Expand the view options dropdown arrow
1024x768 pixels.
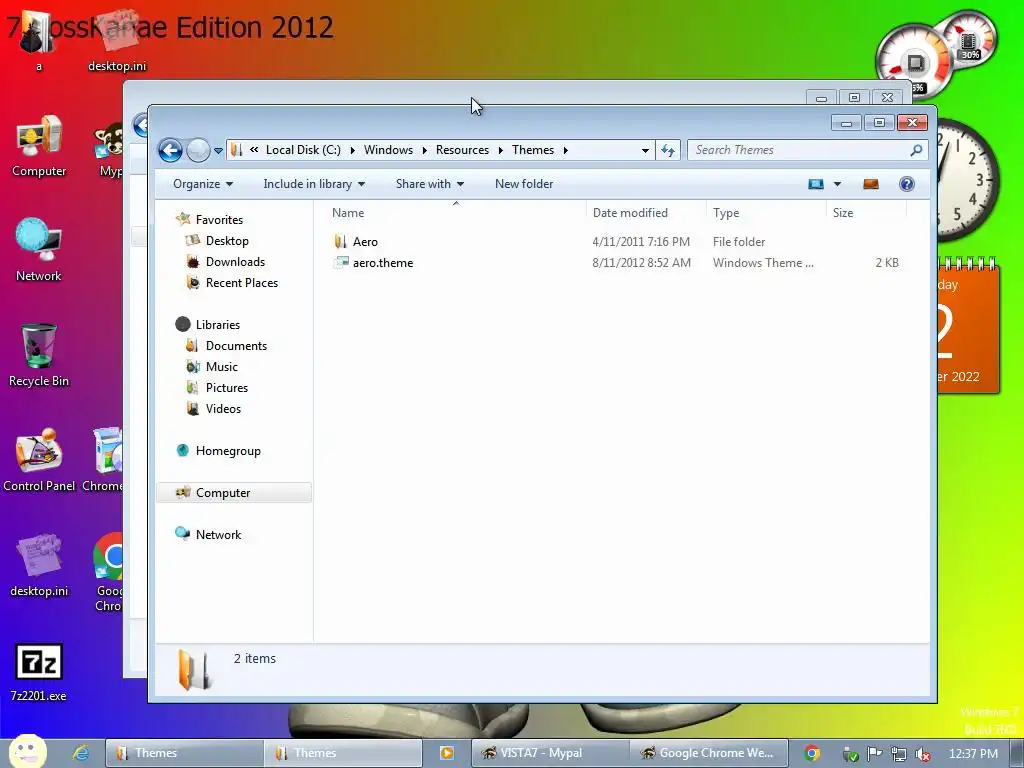[837, 184]
